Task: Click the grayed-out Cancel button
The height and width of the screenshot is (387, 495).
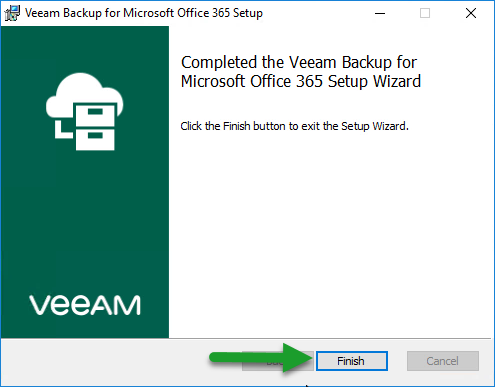Action: point(443,361)
